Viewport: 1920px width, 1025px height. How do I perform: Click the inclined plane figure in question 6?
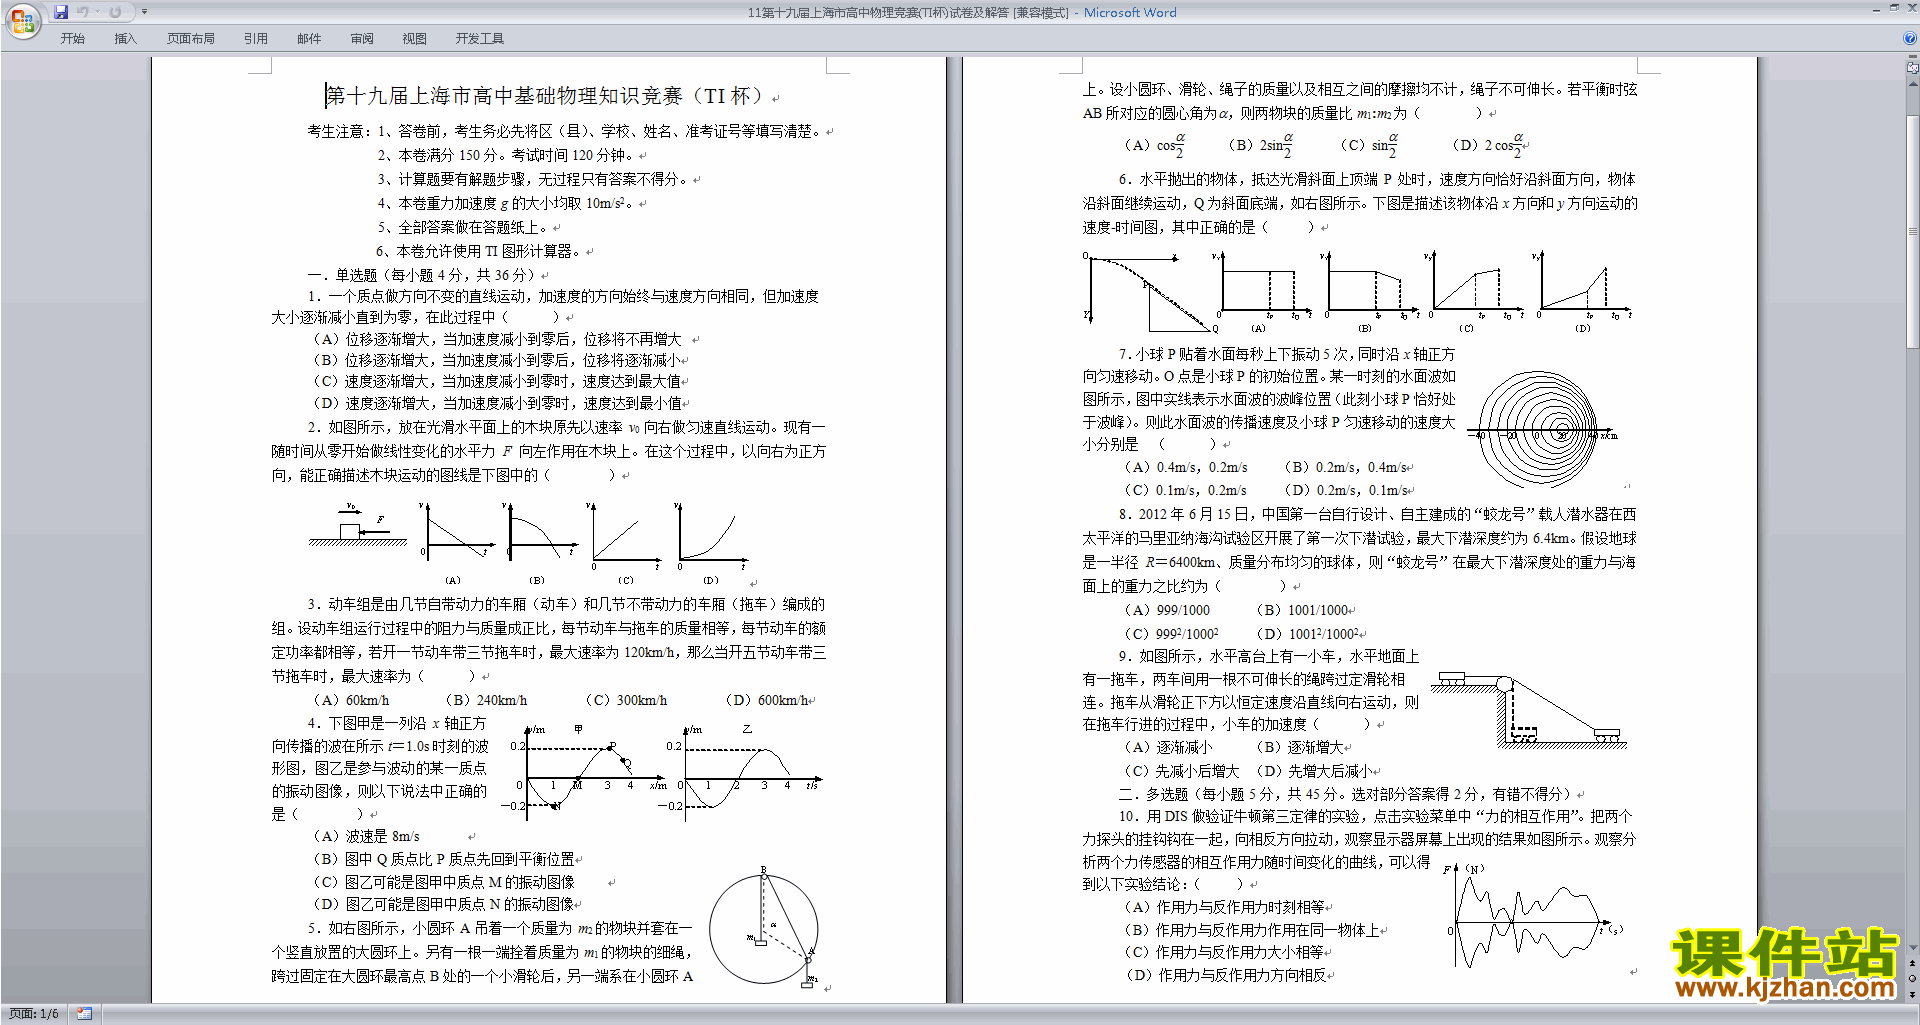pos(1149,292)
